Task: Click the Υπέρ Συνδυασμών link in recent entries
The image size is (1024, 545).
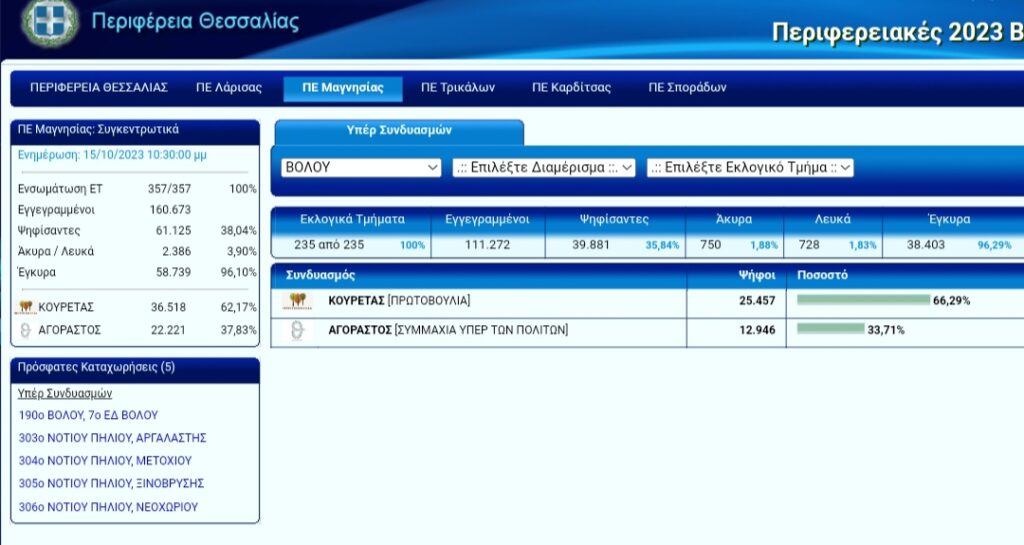Action: [x=65, y=393]
